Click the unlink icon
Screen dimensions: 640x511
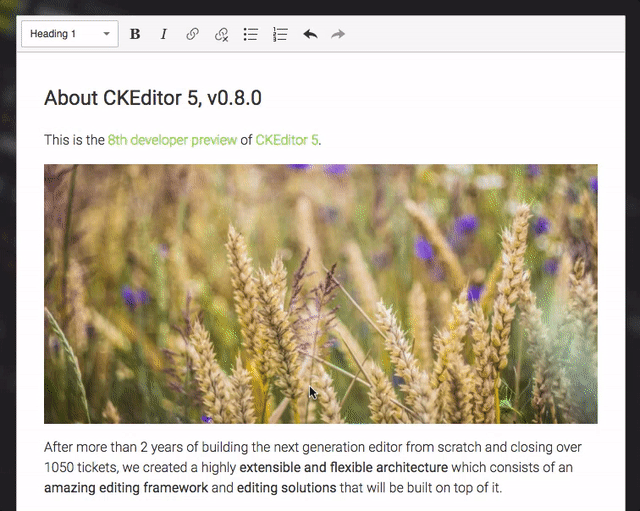pyautogui.click(x=221, y=34)
